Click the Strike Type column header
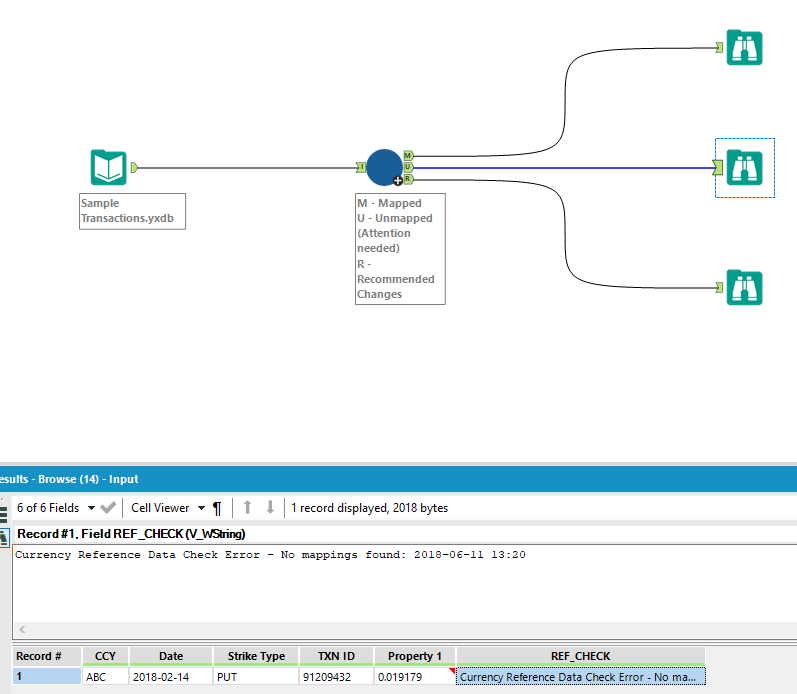Viewport: 797px width, 694px height. click(x=256, y=656)
